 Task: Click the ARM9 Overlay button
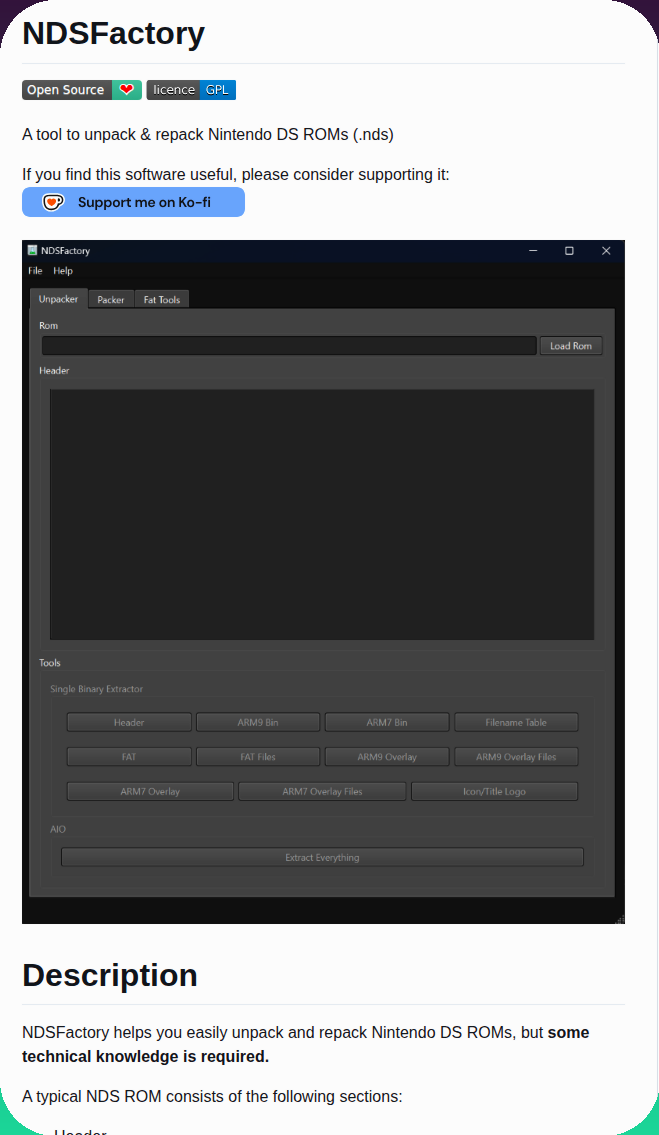(387, 756)
